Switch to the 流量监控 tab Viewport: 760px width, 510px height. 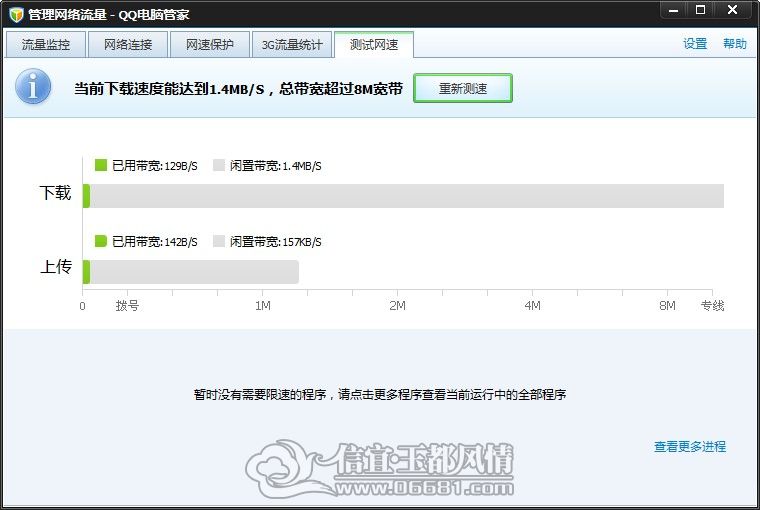46,45
